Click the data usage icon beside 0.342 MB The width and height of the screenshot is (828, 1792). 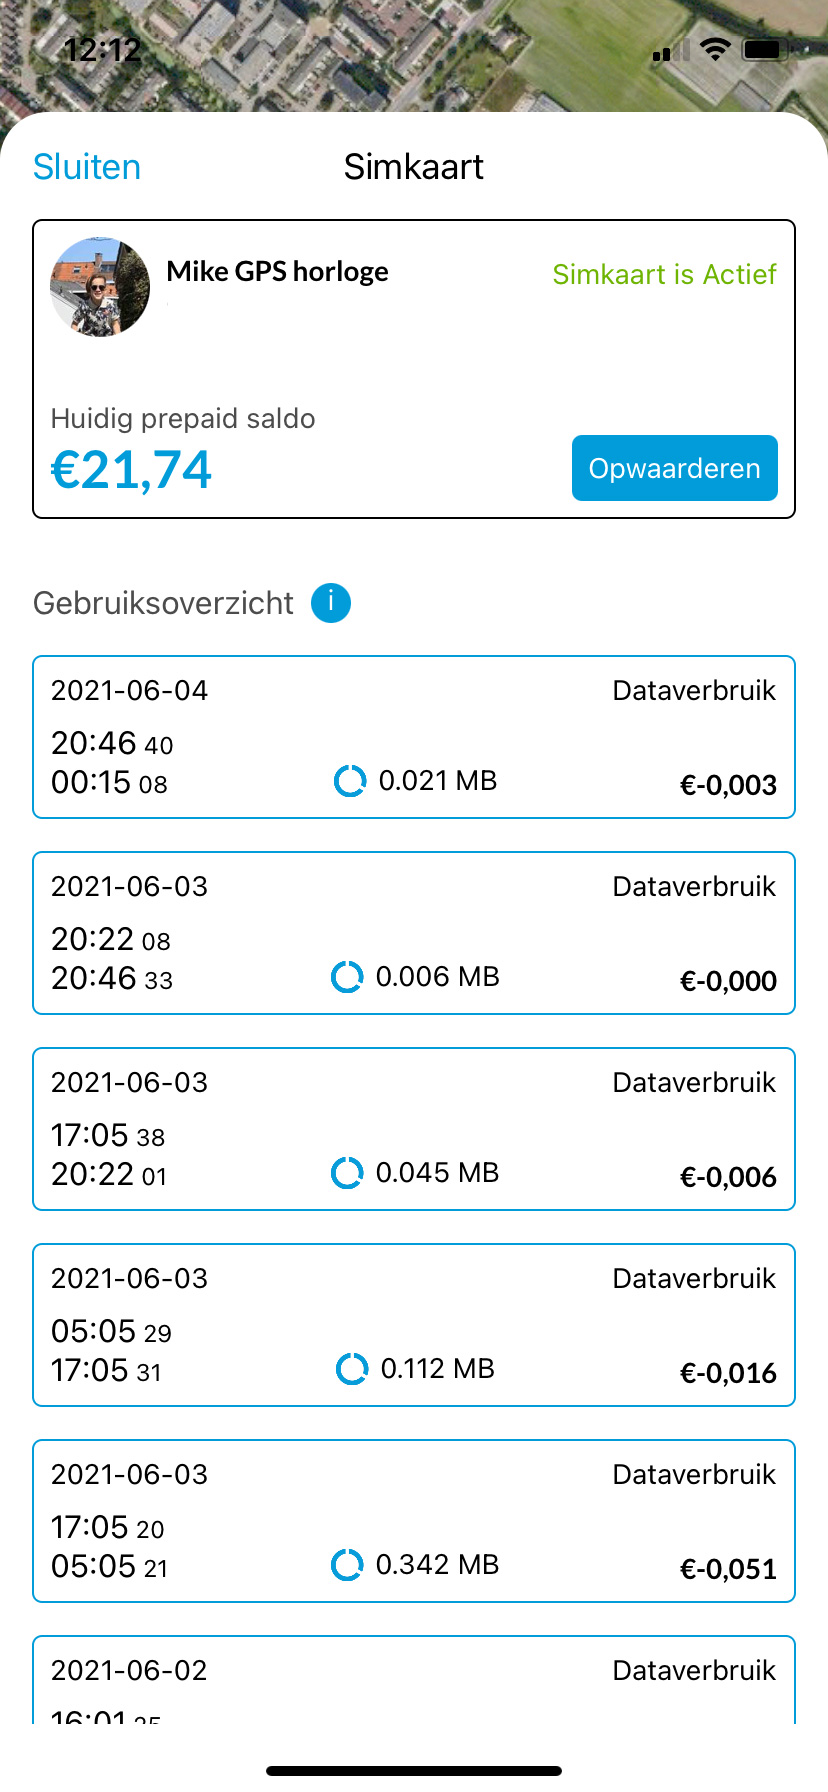tap(347, 1565)
